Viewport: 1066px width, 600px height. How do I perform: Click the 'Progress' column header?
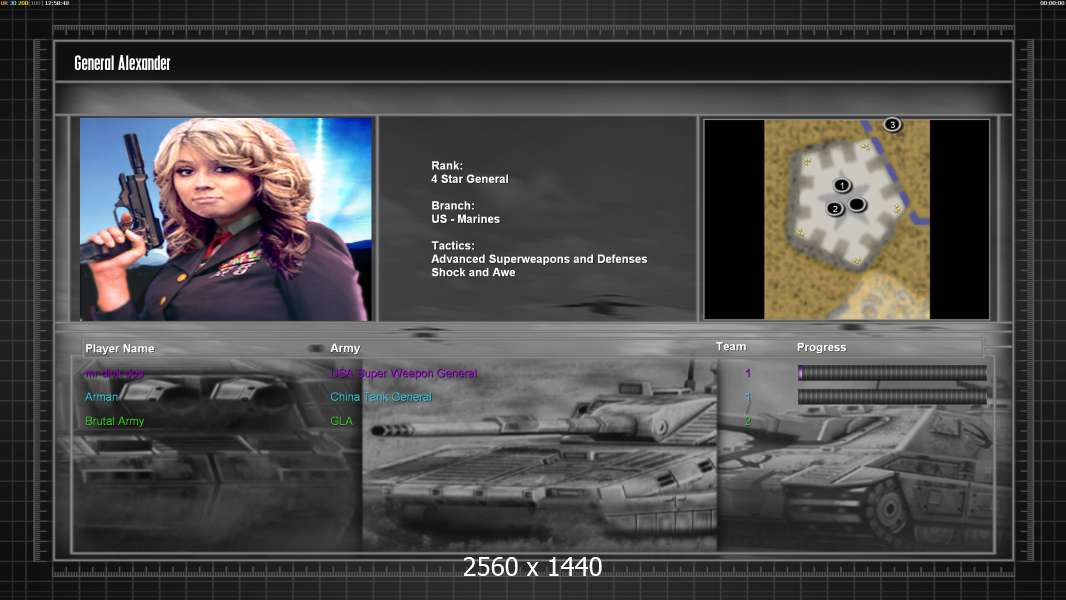[821, 347]
